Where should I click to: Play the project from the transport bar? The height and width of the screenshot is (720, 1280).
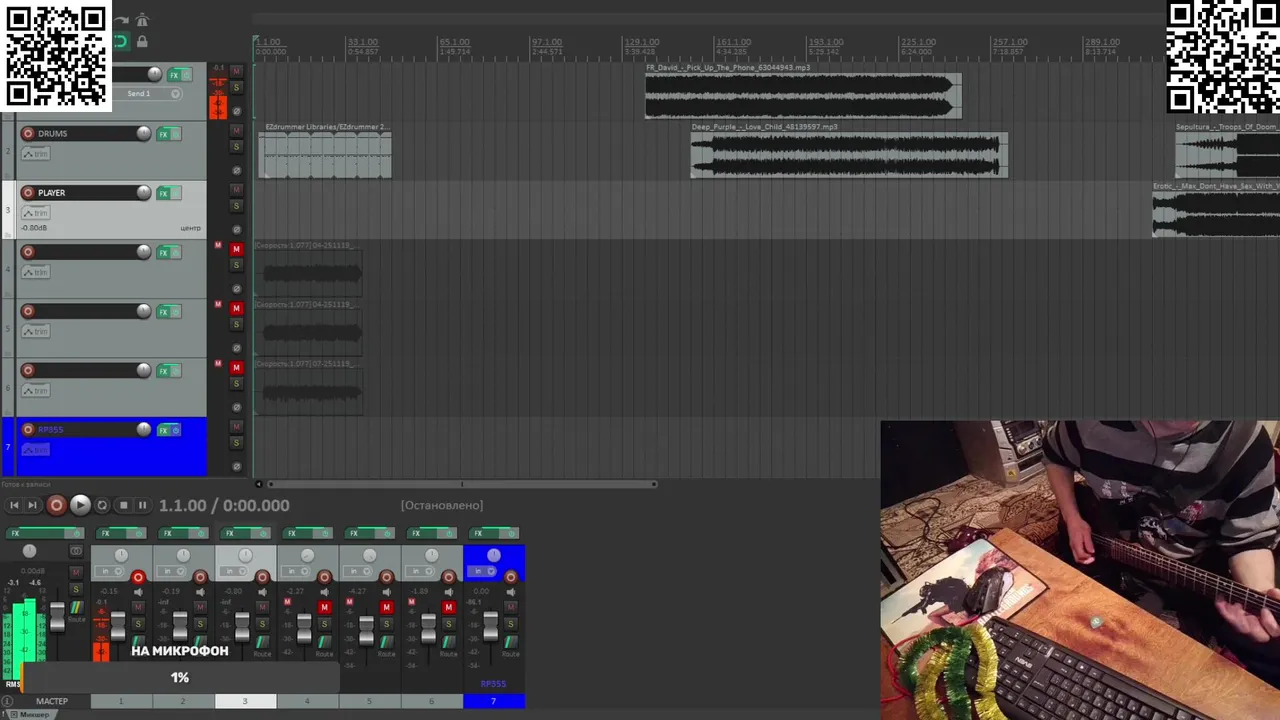click(80, 506)
